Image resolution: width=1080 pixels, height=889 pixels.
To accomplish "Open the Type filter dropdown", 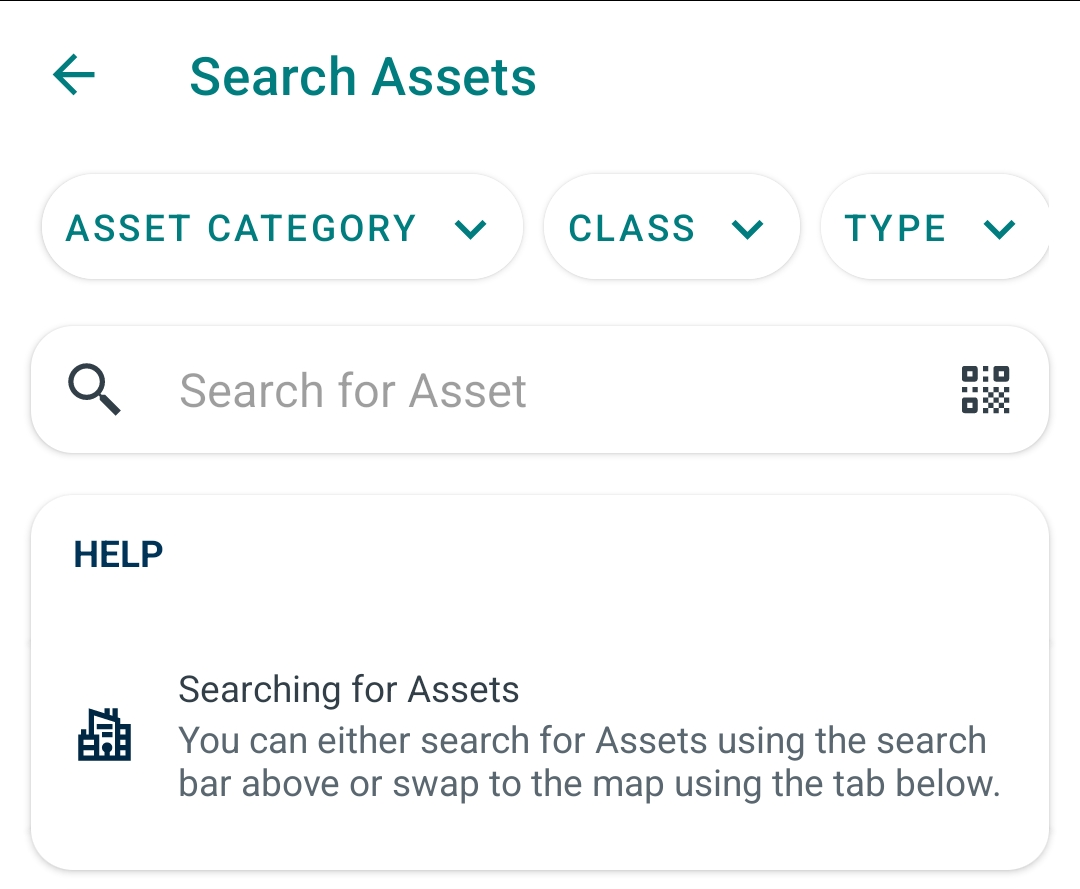I will tap(935, 227).
